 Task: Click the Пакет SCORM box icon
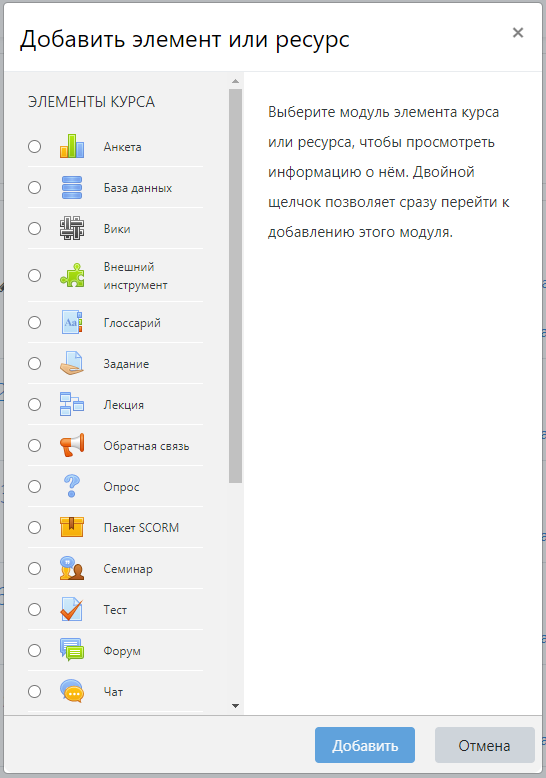click(72, 527)
